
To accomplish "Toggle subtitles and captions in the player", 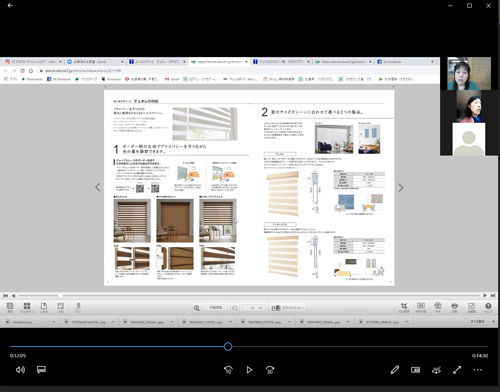I will click(x=41, y=370).
